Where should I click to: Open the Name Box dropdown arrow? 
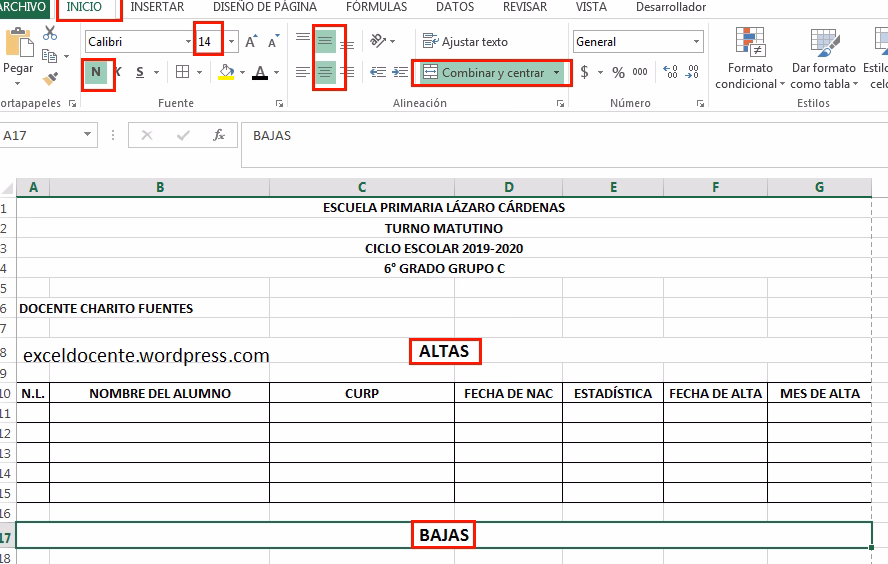pos(88,135)
